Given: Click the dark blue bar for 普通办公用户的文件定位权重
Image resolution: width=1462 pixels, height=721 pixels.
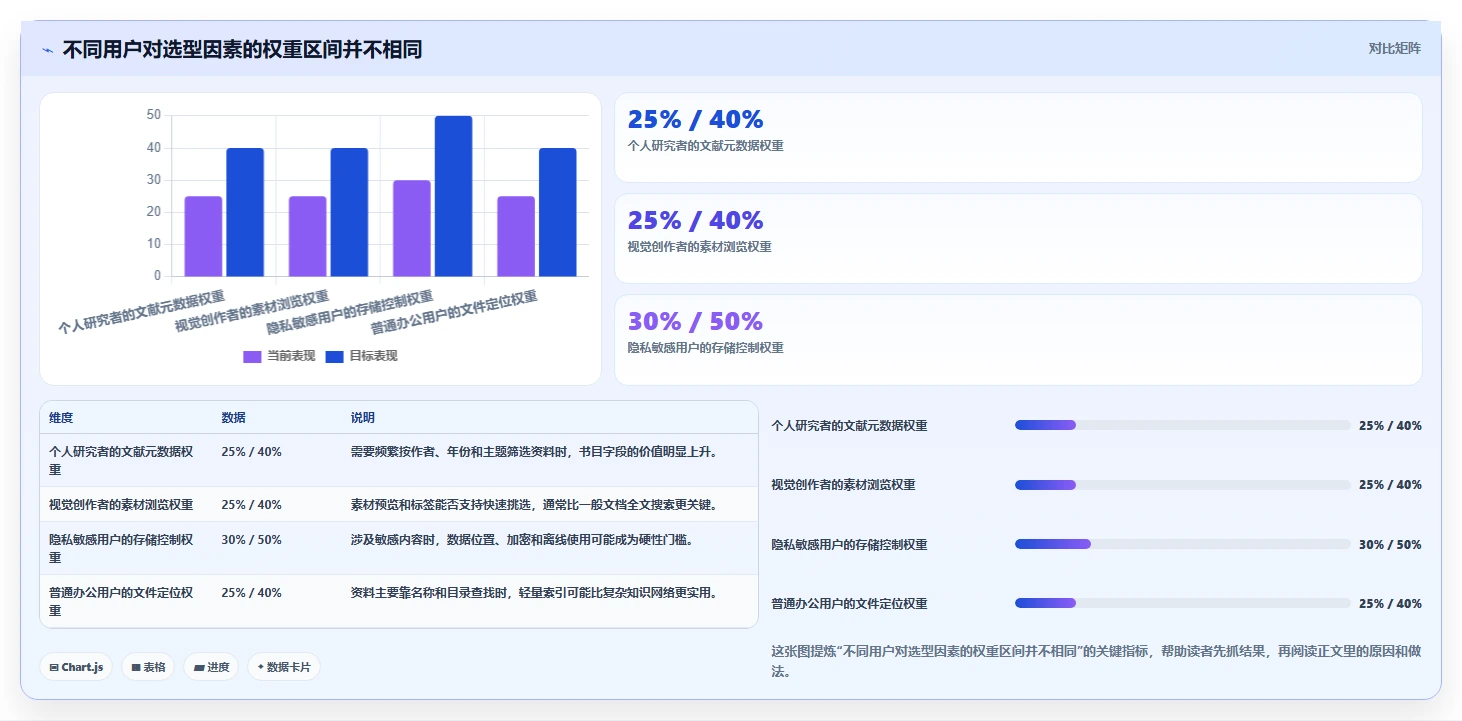Looking at the screenshot, I should tap(558, 212).
